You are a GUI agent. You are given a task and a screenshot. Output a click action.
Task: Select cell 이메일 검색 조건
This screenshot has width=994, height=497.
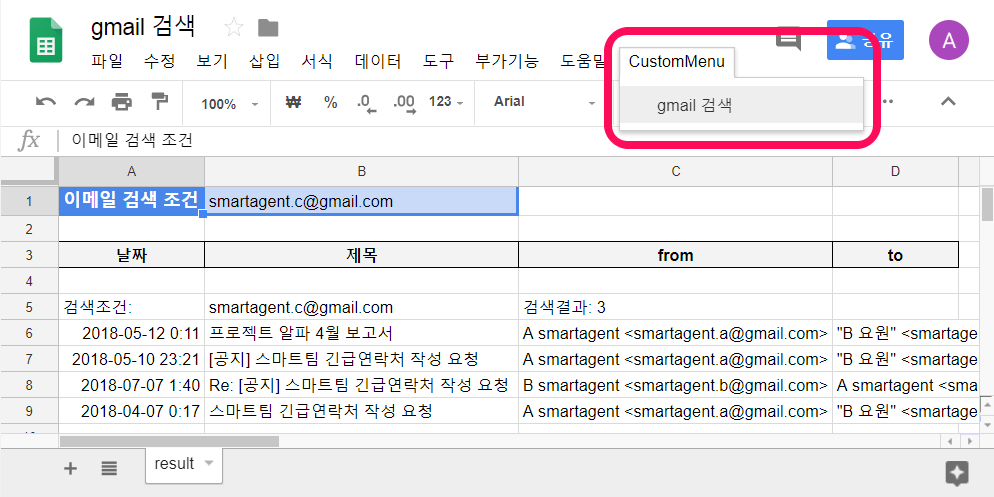132,201
